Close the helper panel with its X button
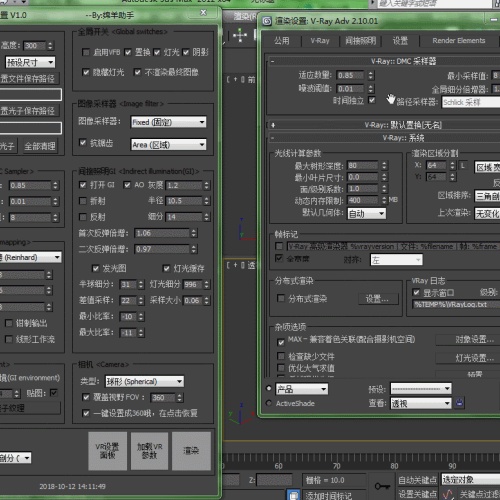500x500 pixels. pos(203,13)
